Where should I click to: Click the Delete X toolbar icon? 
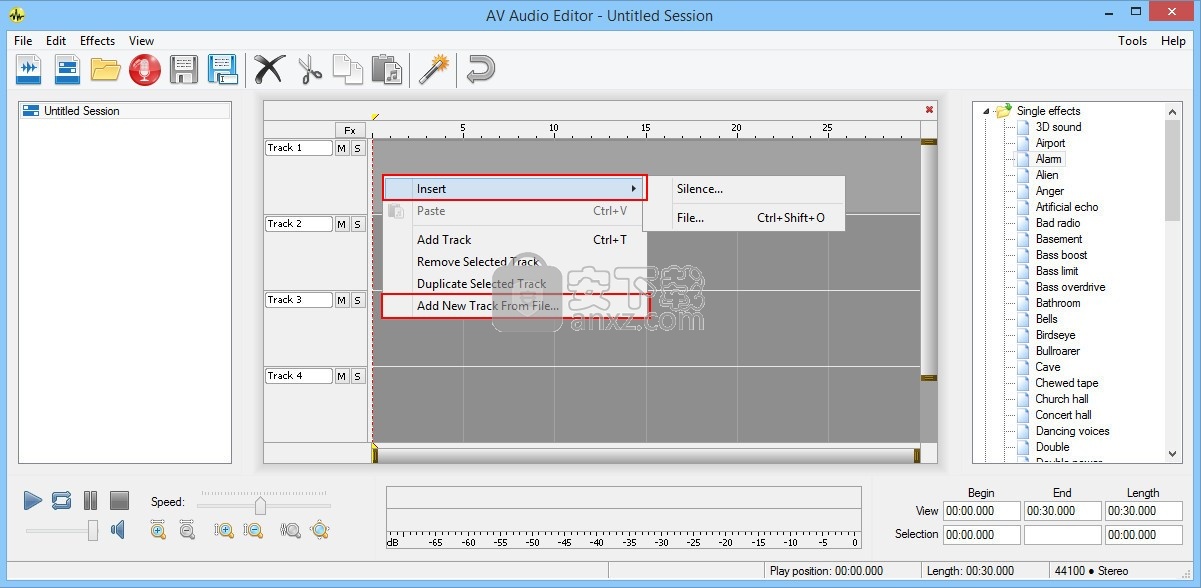coord(269,69)
